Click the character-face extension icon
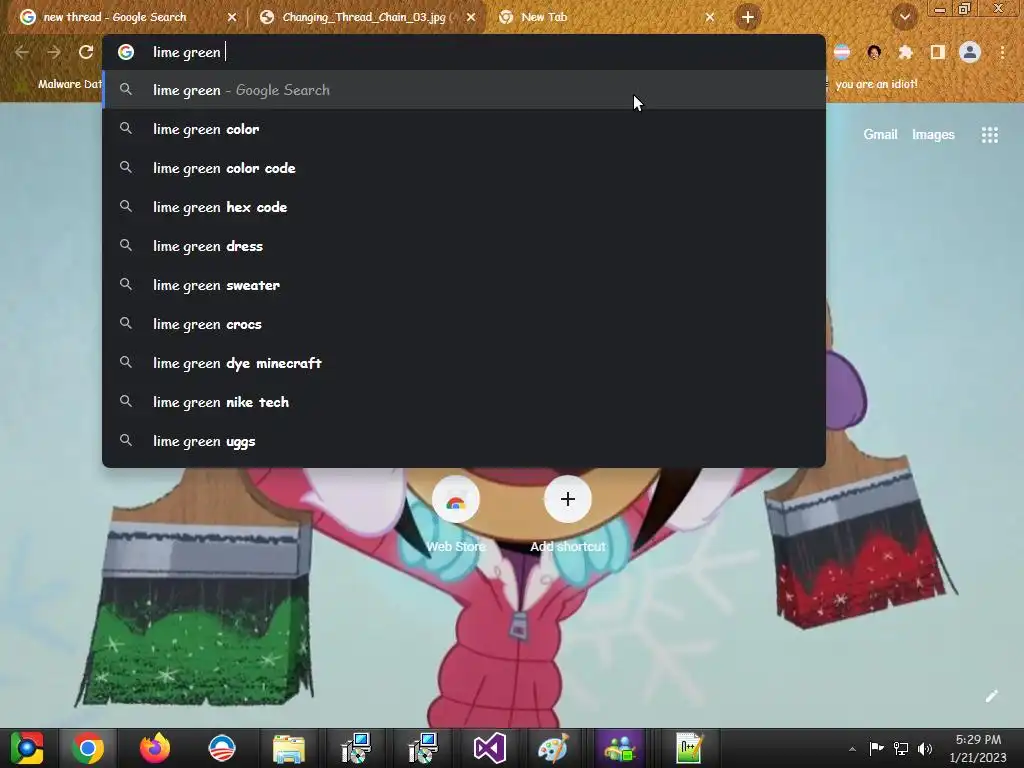The image size is (1024, 768). point(874,52)
